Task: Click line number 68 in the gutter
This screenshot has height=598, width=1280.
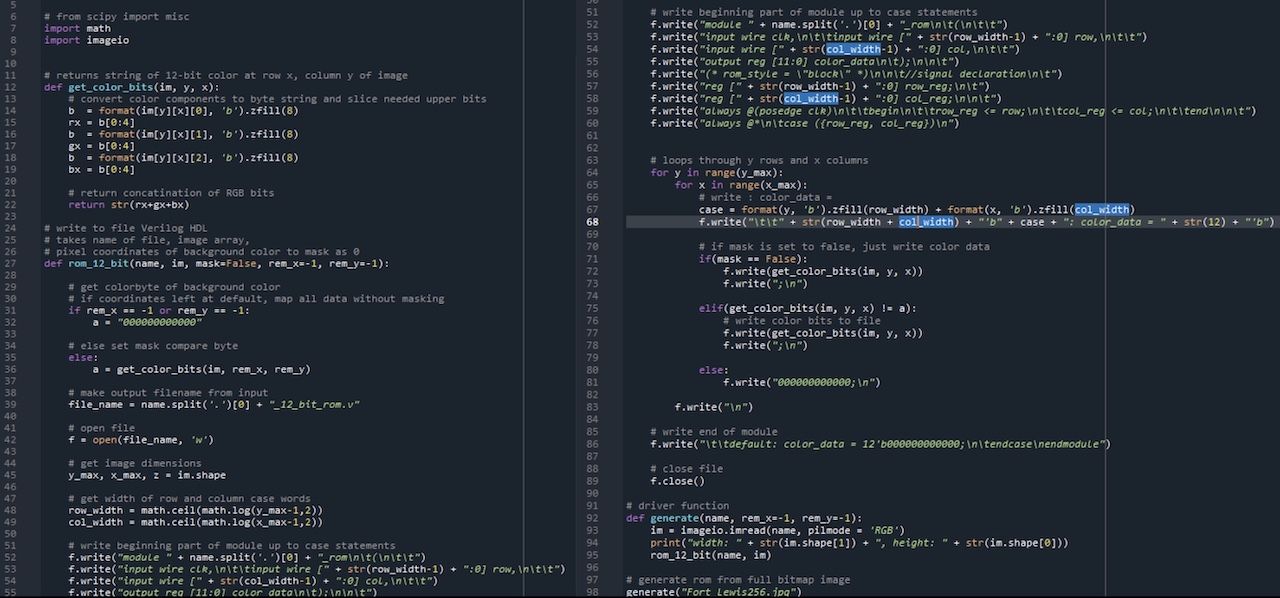Action: [592, 222]
